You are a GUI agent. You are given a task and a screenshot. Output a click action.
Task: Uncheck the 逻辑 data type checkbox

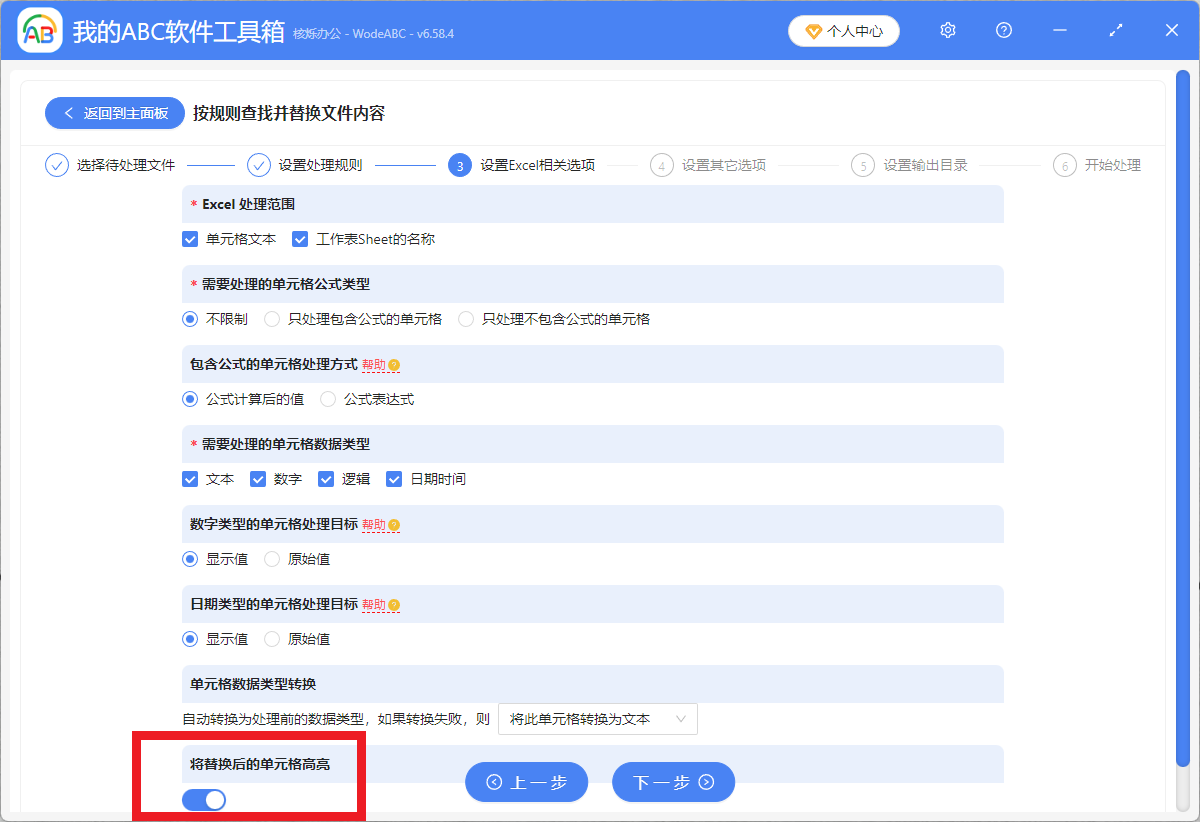point(326,479)
